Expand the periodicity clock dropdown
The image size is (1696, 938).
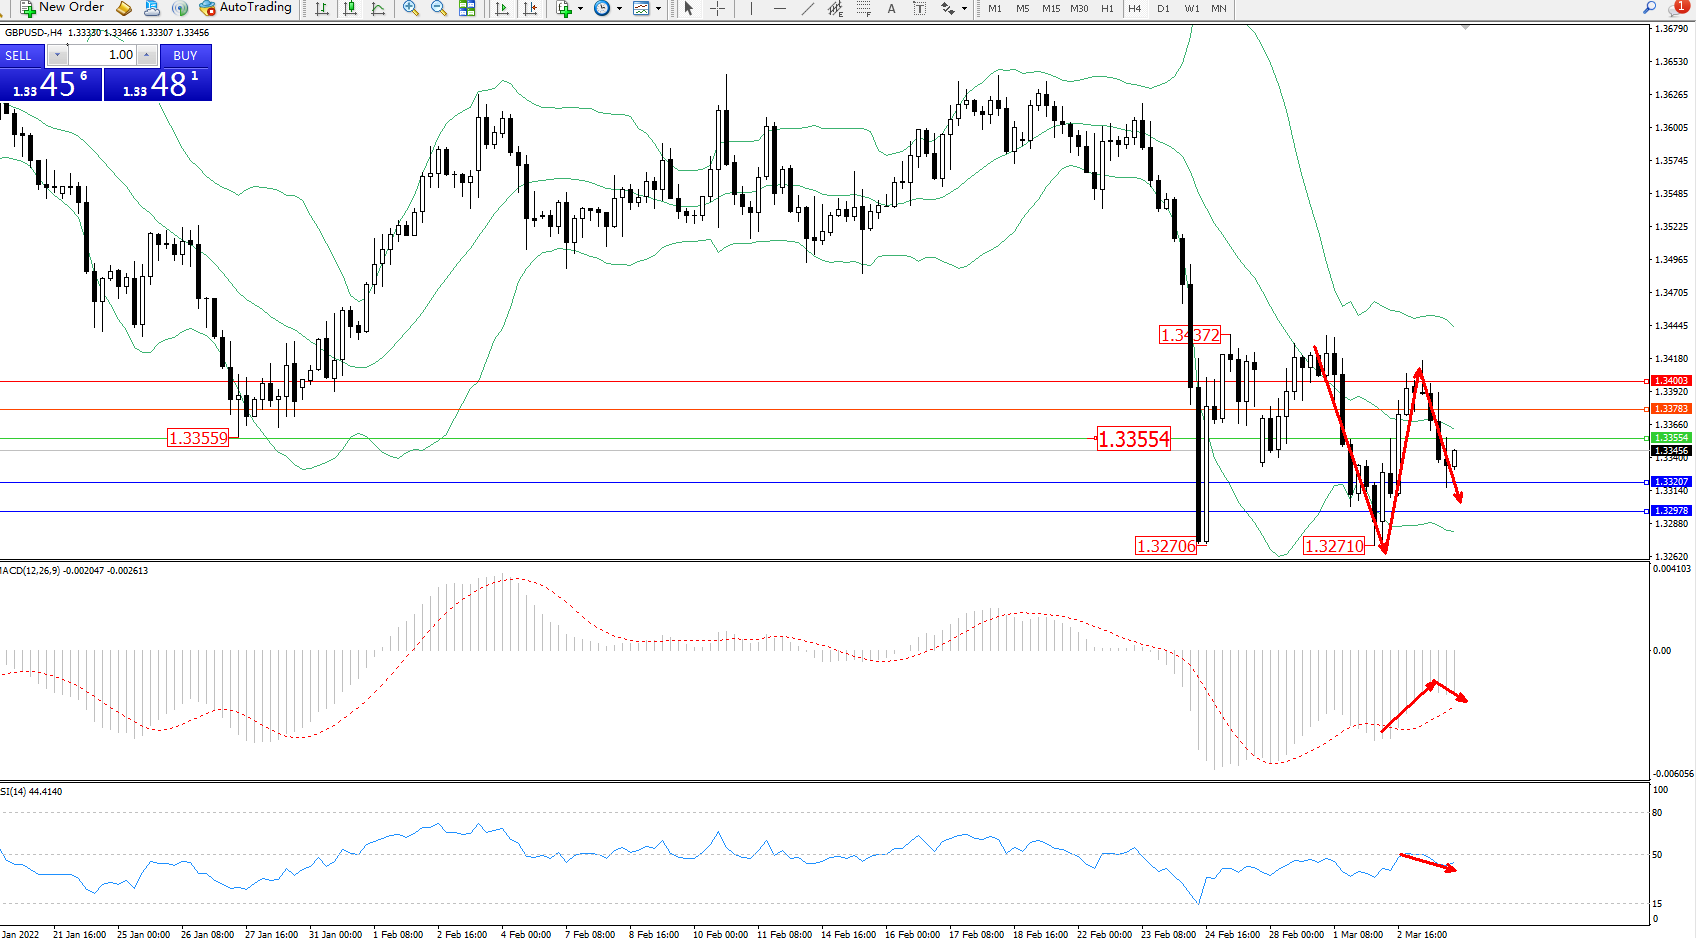[x=619, y=8]
